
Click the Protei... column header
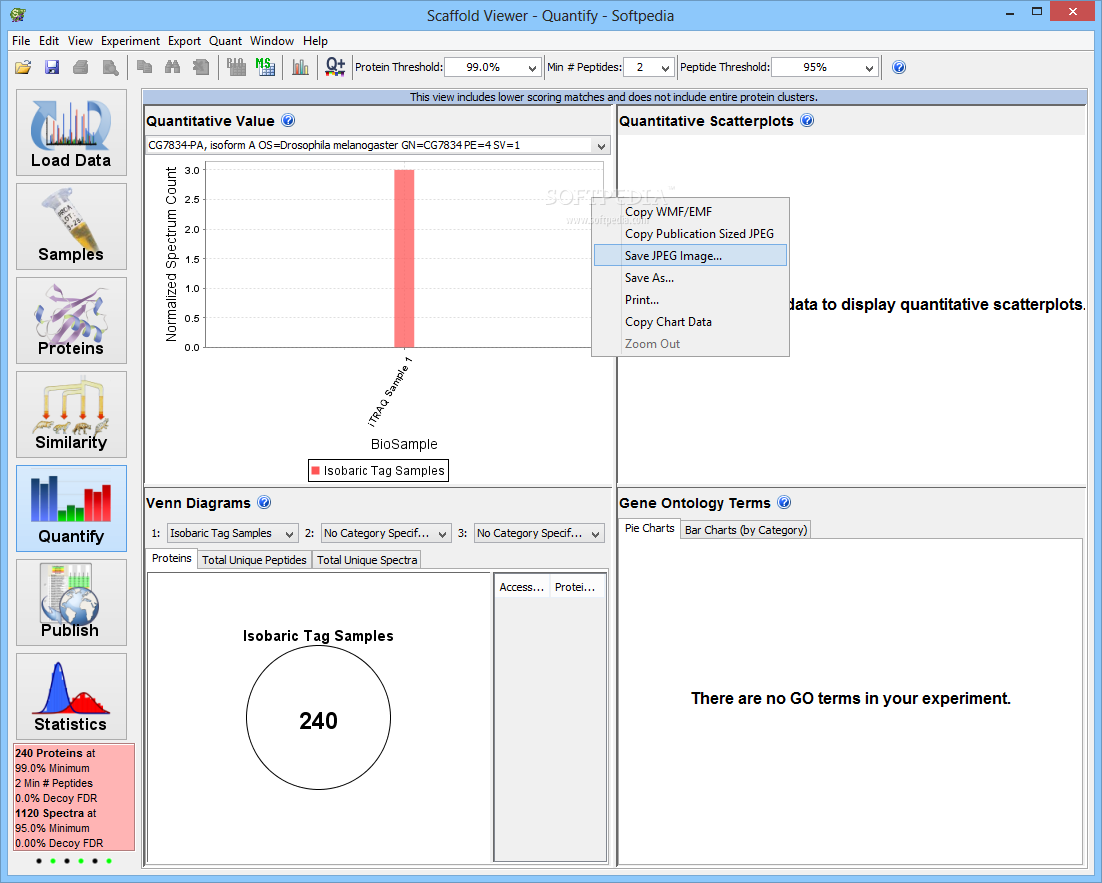(575, 587)
